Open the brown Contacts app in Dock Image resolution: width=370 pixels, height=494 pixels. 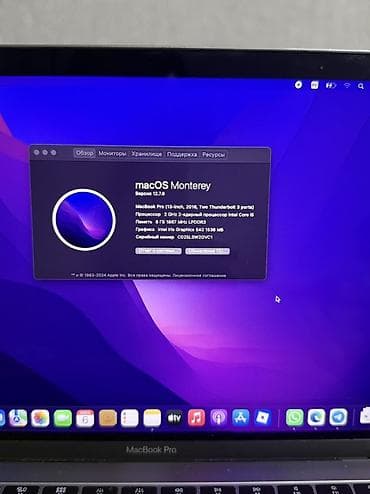(x=108, y=418)
